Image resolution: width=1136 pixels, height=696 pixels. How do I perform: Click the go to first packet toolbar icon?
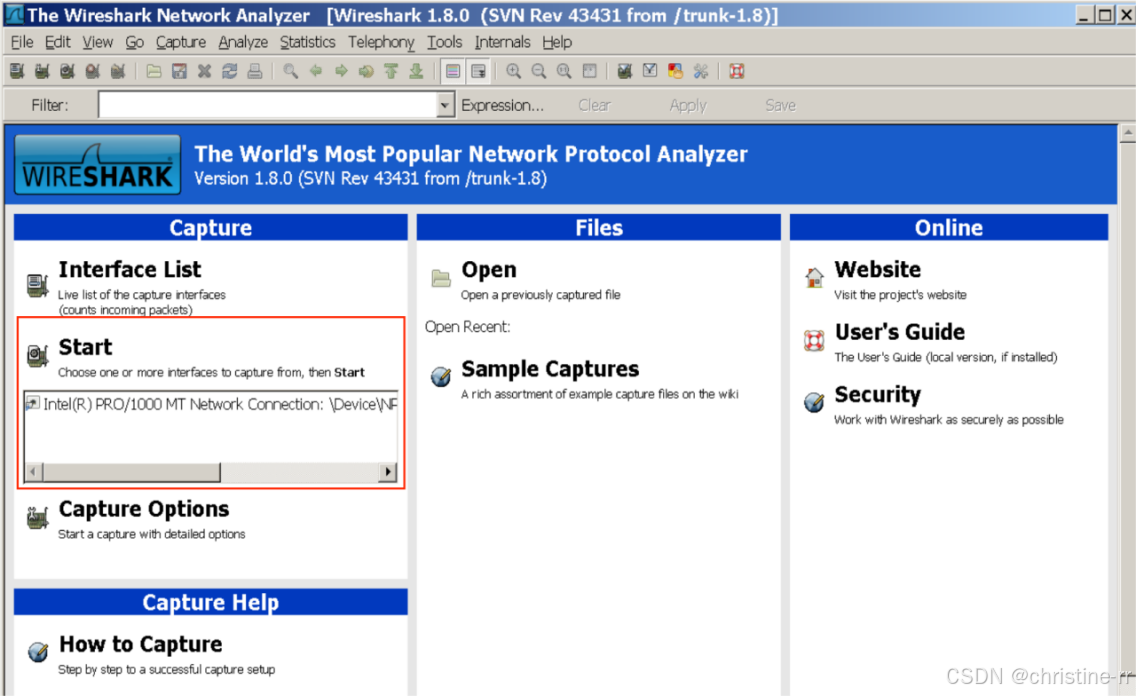click(x=391, y=71)
